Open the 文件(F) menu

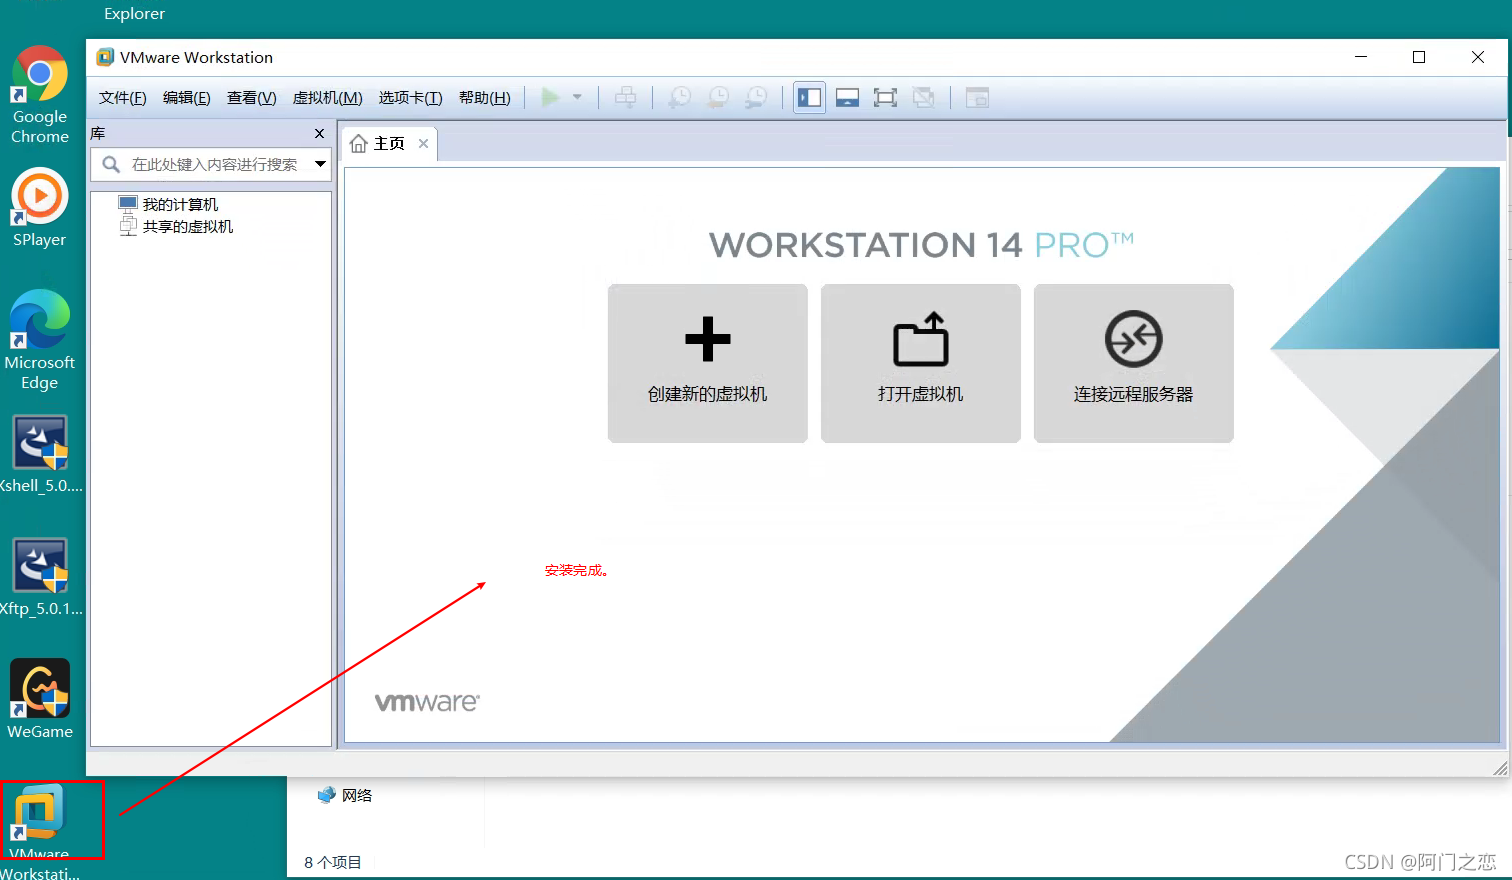tap(122, 97)
